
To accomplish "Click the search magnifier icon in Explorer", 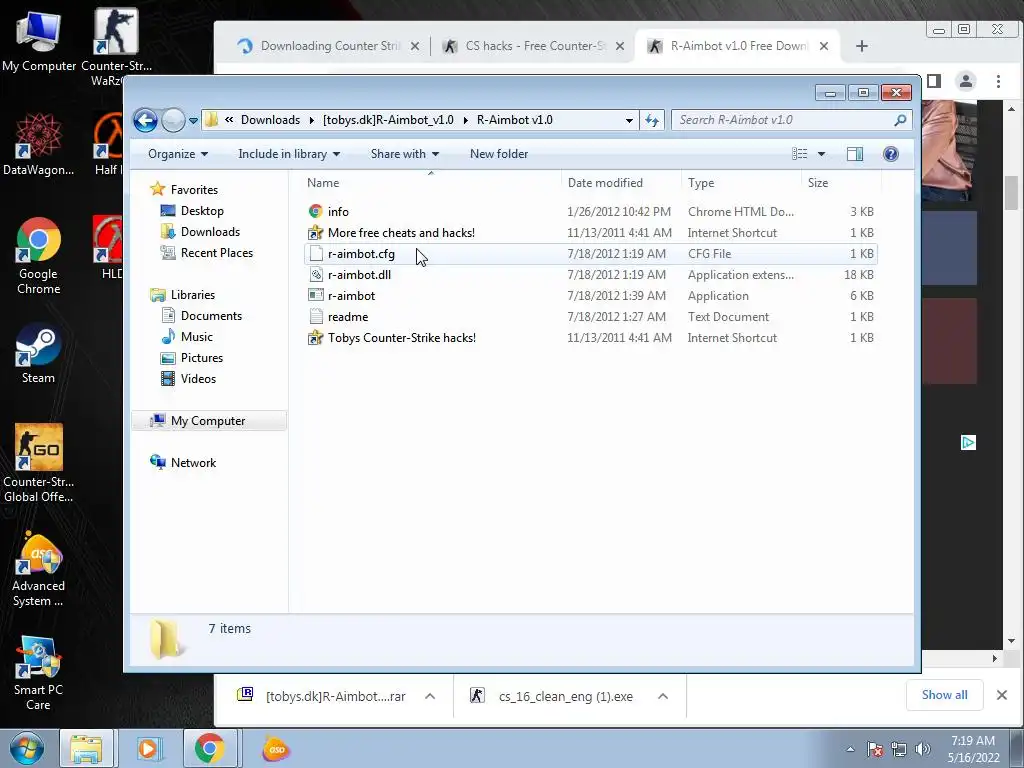I will 900,120.
